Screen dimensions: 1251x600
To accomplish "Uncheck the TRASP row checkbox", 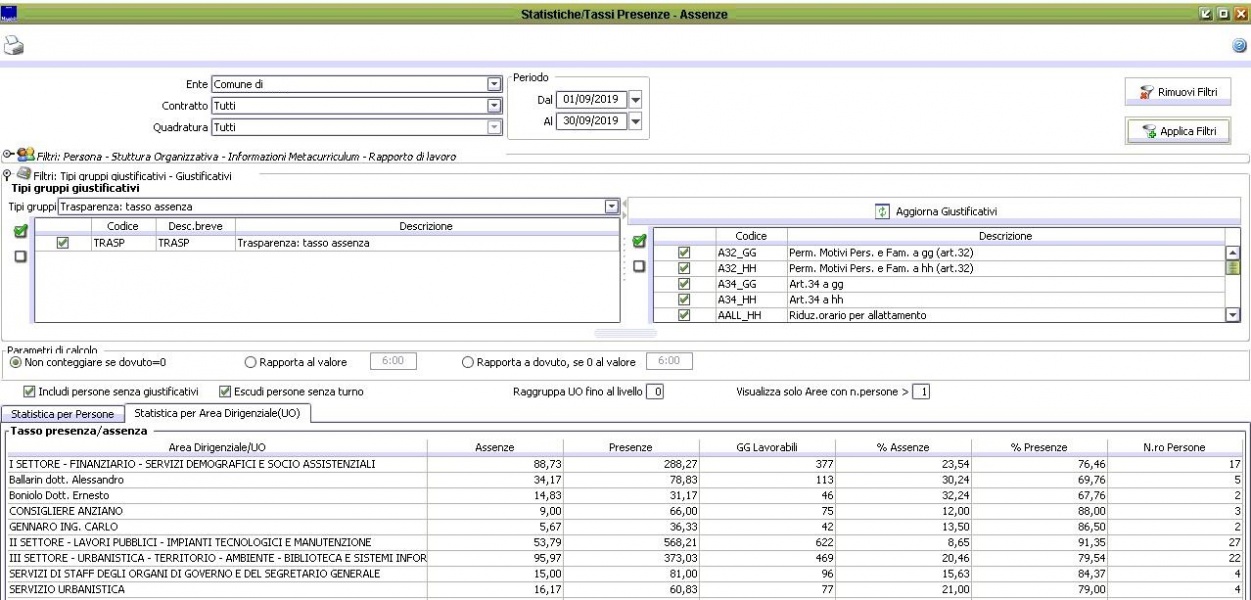I will [x=63, y=243].
